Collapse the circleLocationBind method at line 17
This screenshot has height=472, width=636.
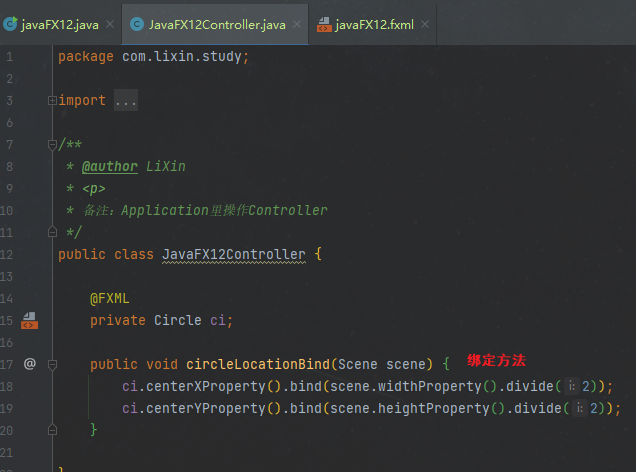point(52,365)
